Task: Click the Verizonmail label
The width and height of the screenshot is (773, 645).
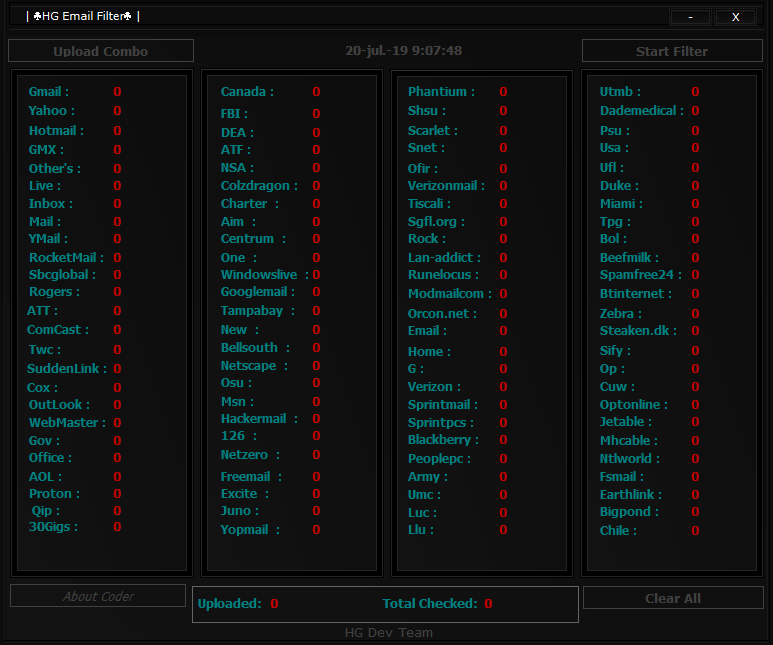Action: 446,186
